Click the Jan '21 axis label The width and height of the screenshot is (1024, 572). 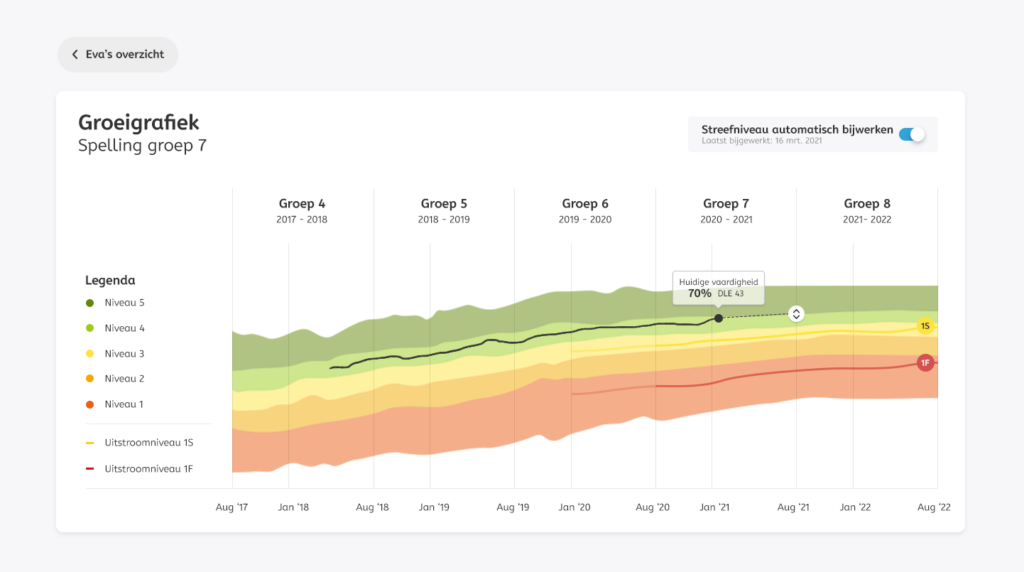point(714,508)
